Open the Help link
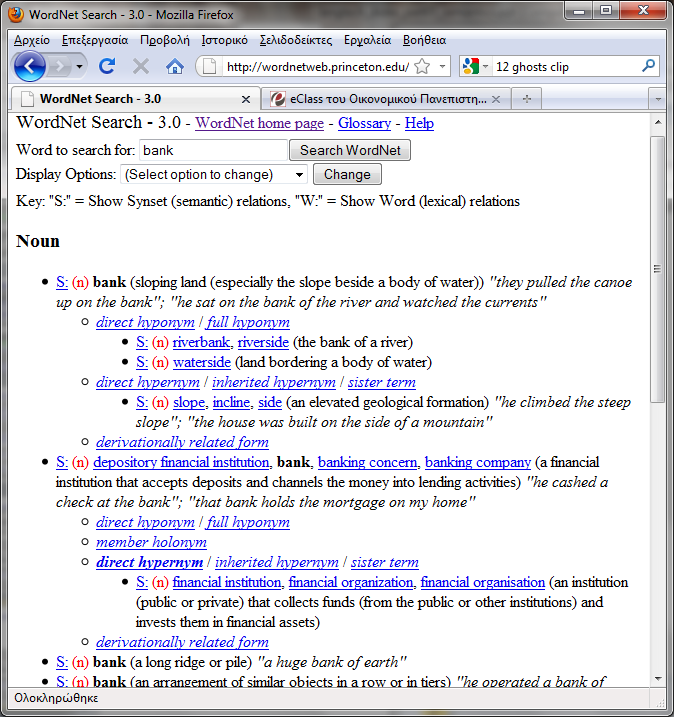This screenshot has height=717, width=674. pyautogui.click(x=419, y=123)
